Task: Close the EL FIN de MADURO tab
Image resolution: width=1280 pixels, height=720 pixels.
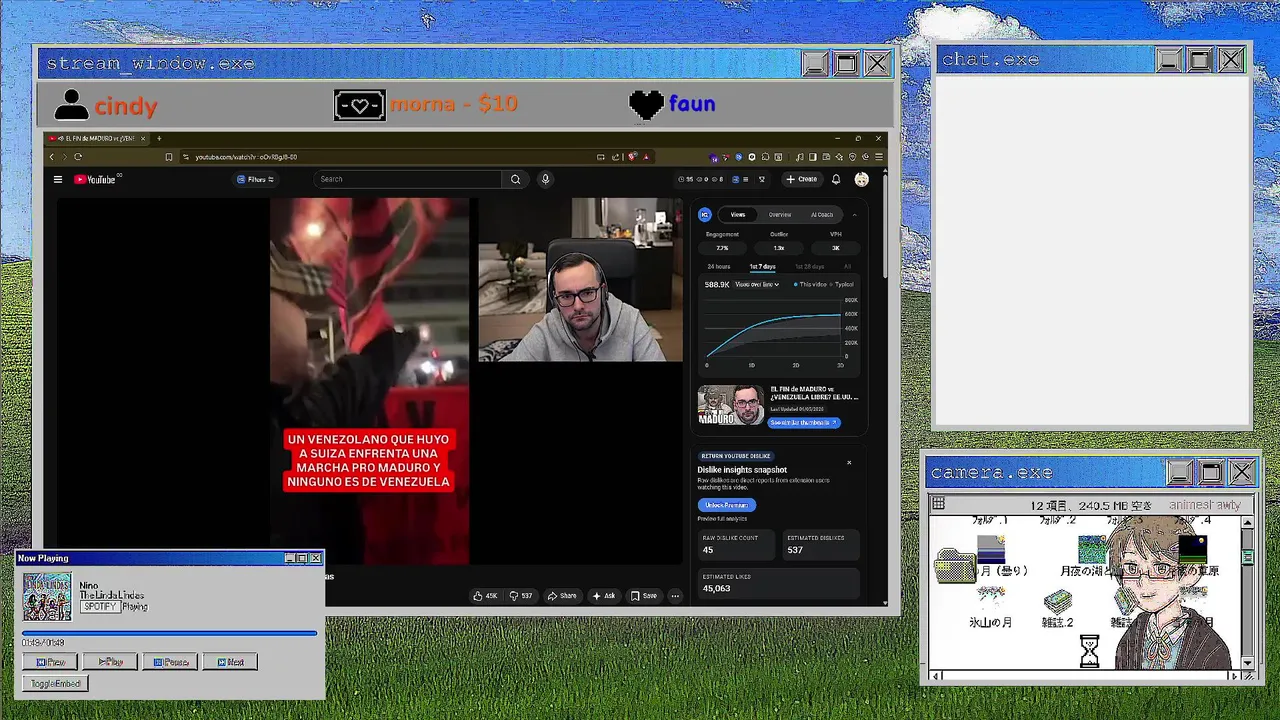Action: coord(143,138)
